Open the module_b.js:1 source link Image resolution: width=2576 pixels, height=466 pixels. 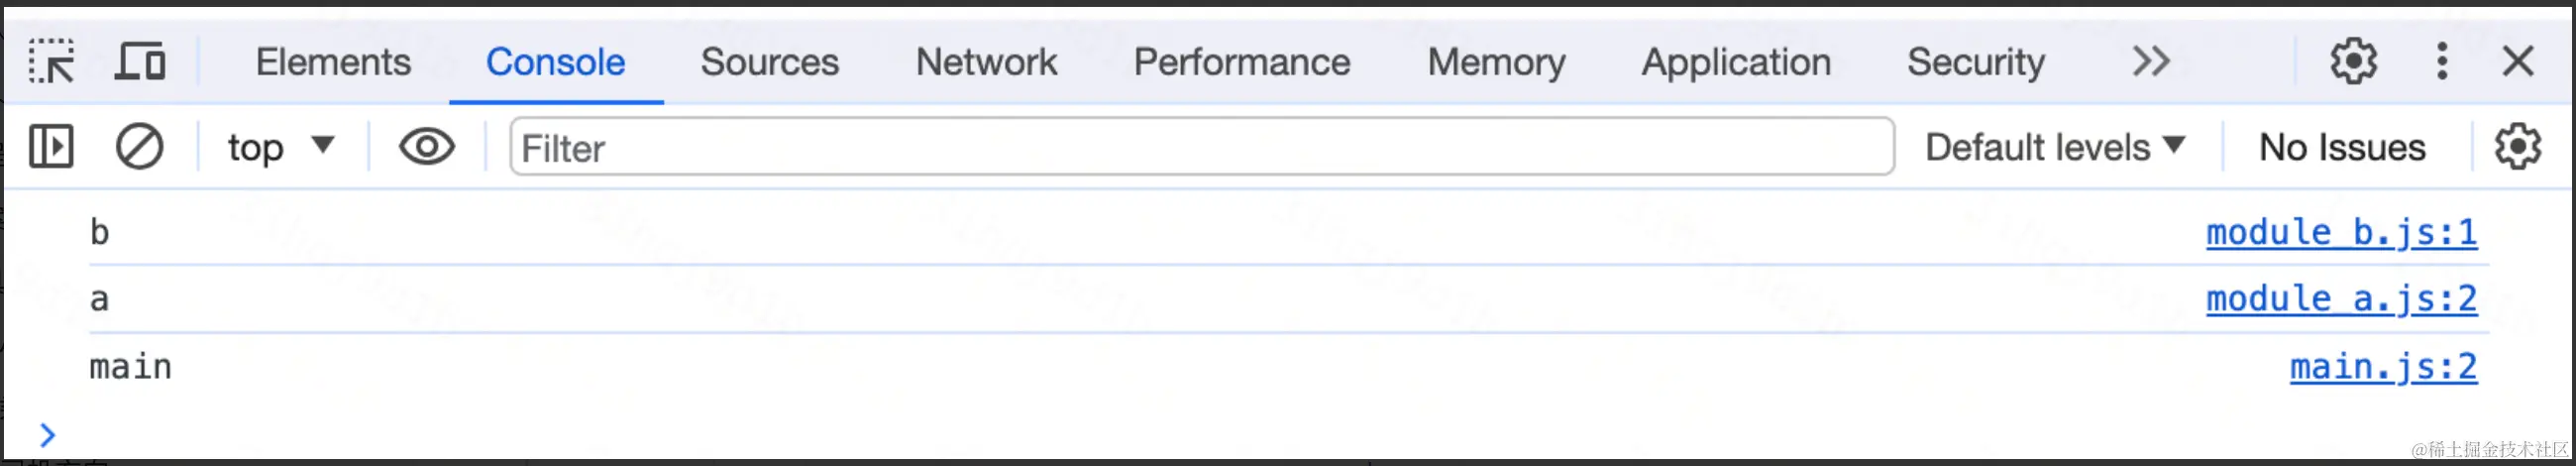pyautogui.click(x=2341, y=233)
